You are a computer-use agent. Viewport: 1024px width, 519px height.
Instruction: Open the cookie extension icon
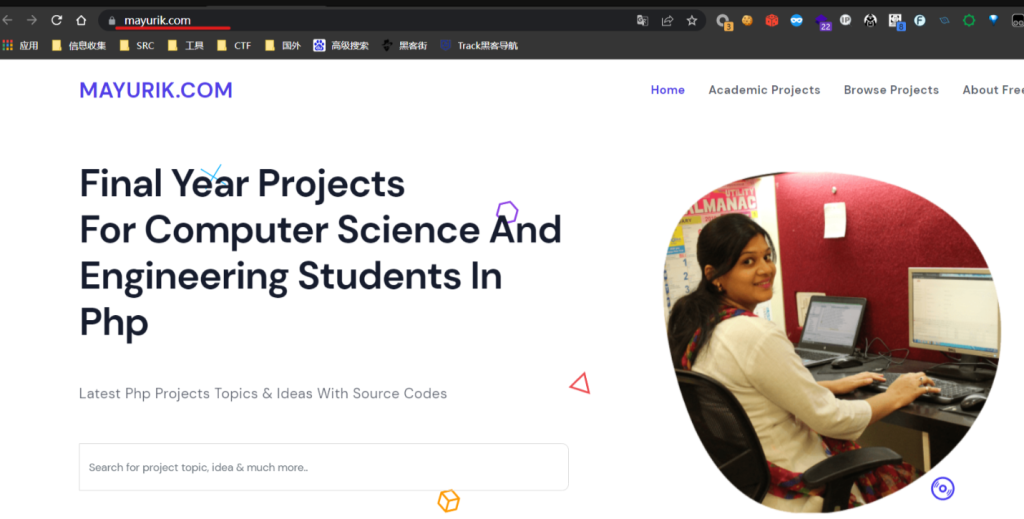747,20
